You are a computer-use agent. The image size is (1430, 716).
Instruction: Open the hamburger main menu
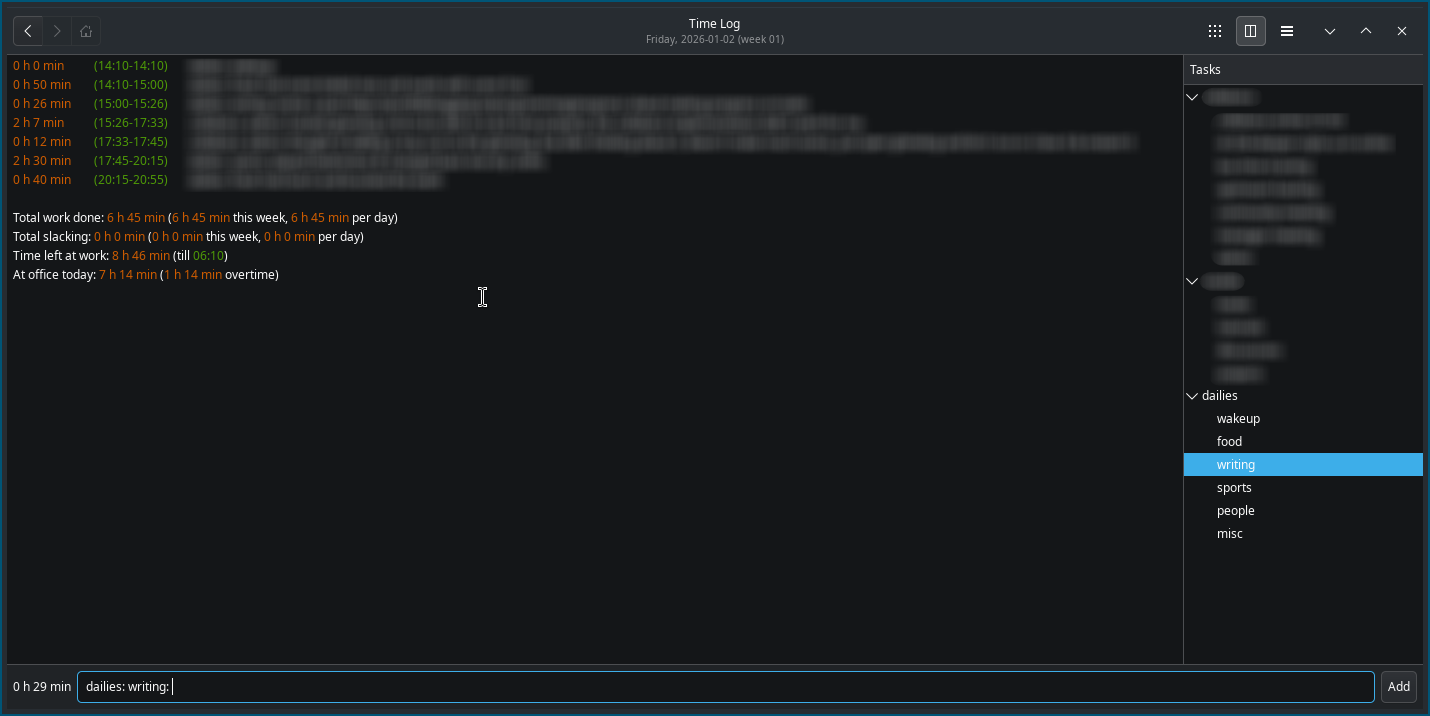coord(1287,31)
